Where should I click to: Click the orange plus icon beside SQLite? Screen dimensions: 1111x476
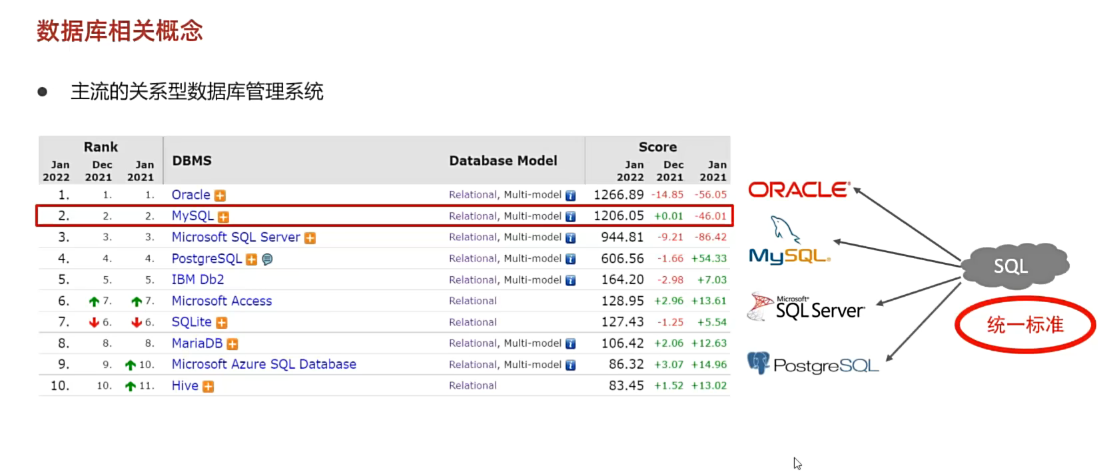(221, 323)
